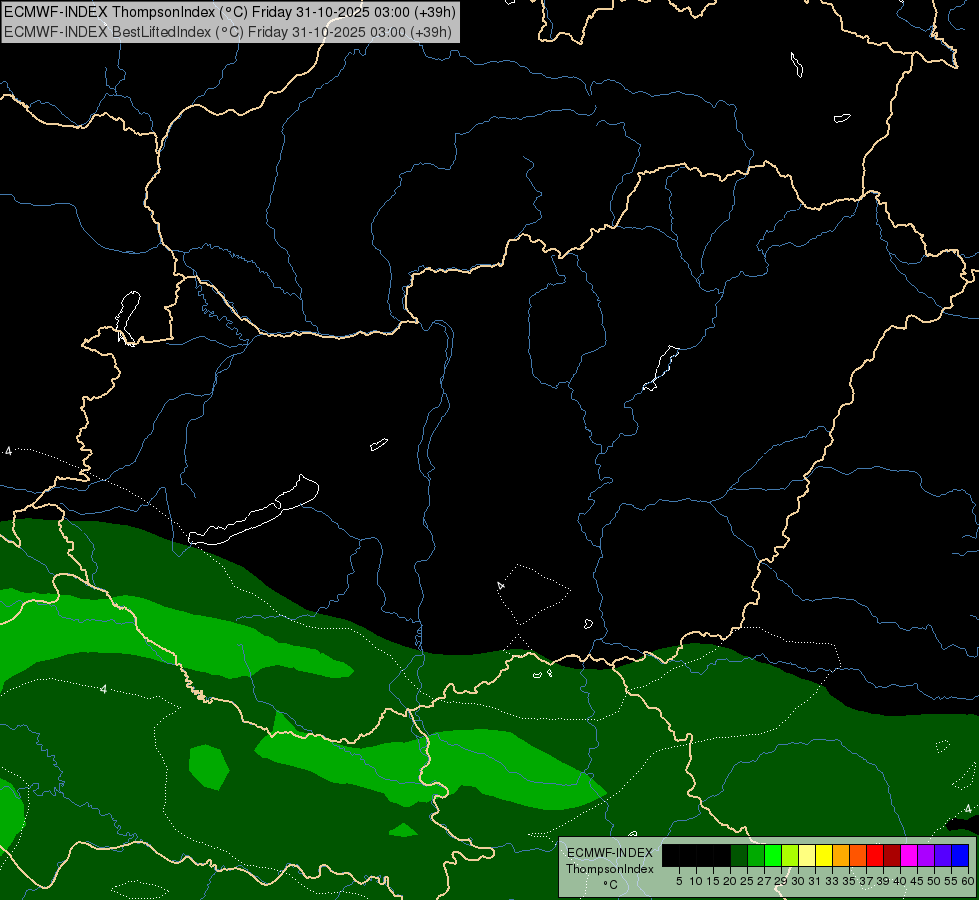Click the light orange 33–35 legend swatch
This screenshot has width=979, height=900.
[x=841, y=855]
